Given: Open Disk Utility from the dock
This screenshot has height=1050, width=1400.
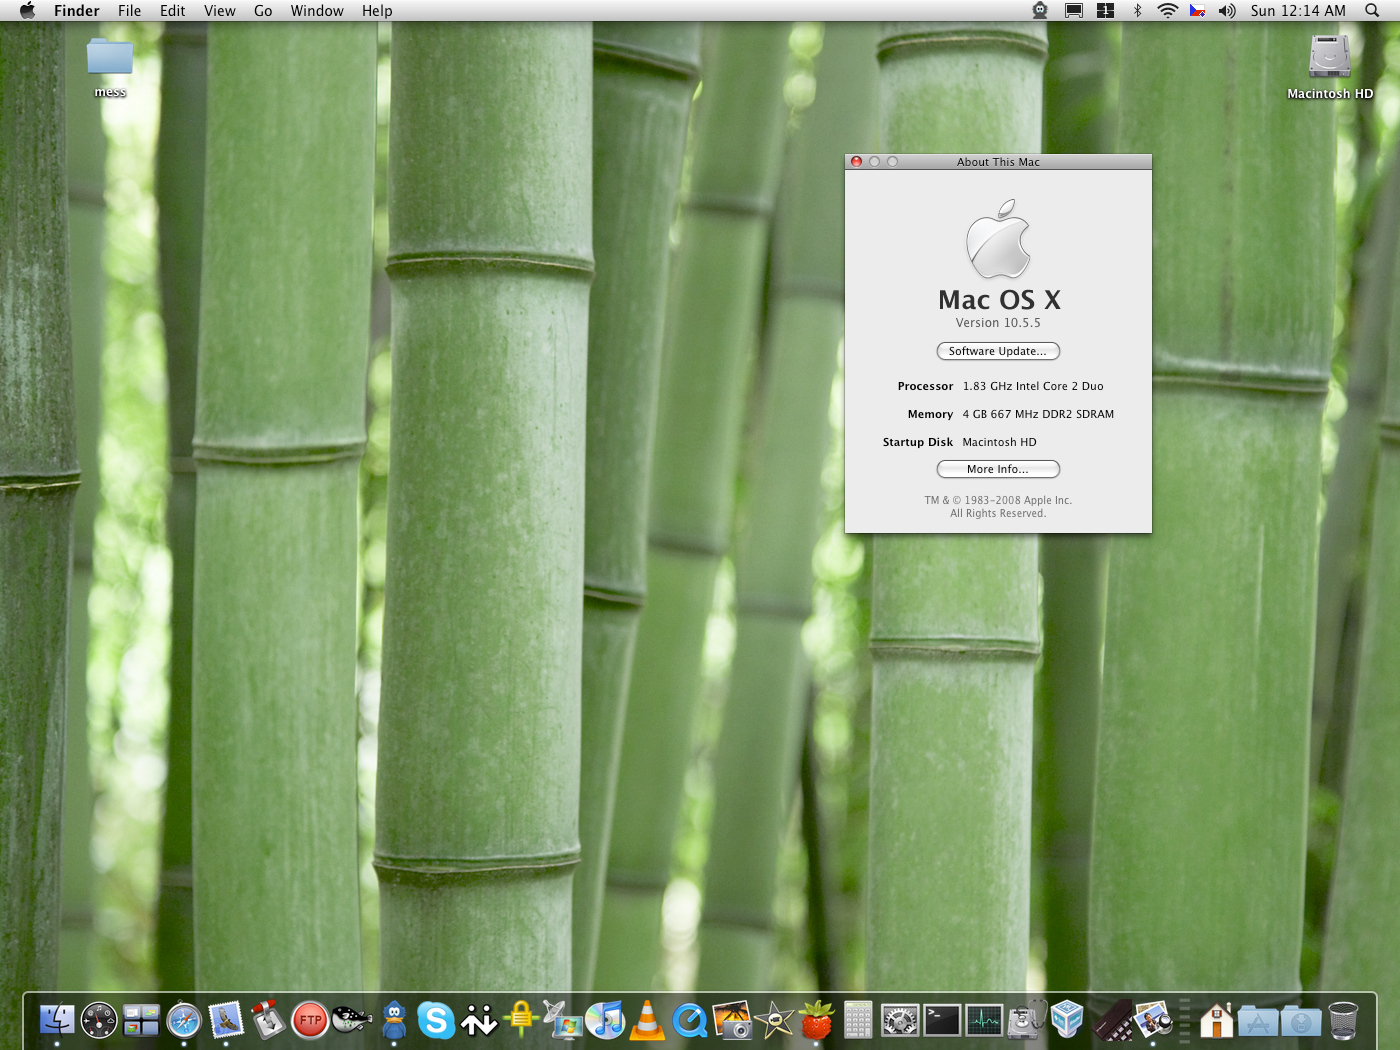Looking at the screenshot, I should tap(1026, 1020).
